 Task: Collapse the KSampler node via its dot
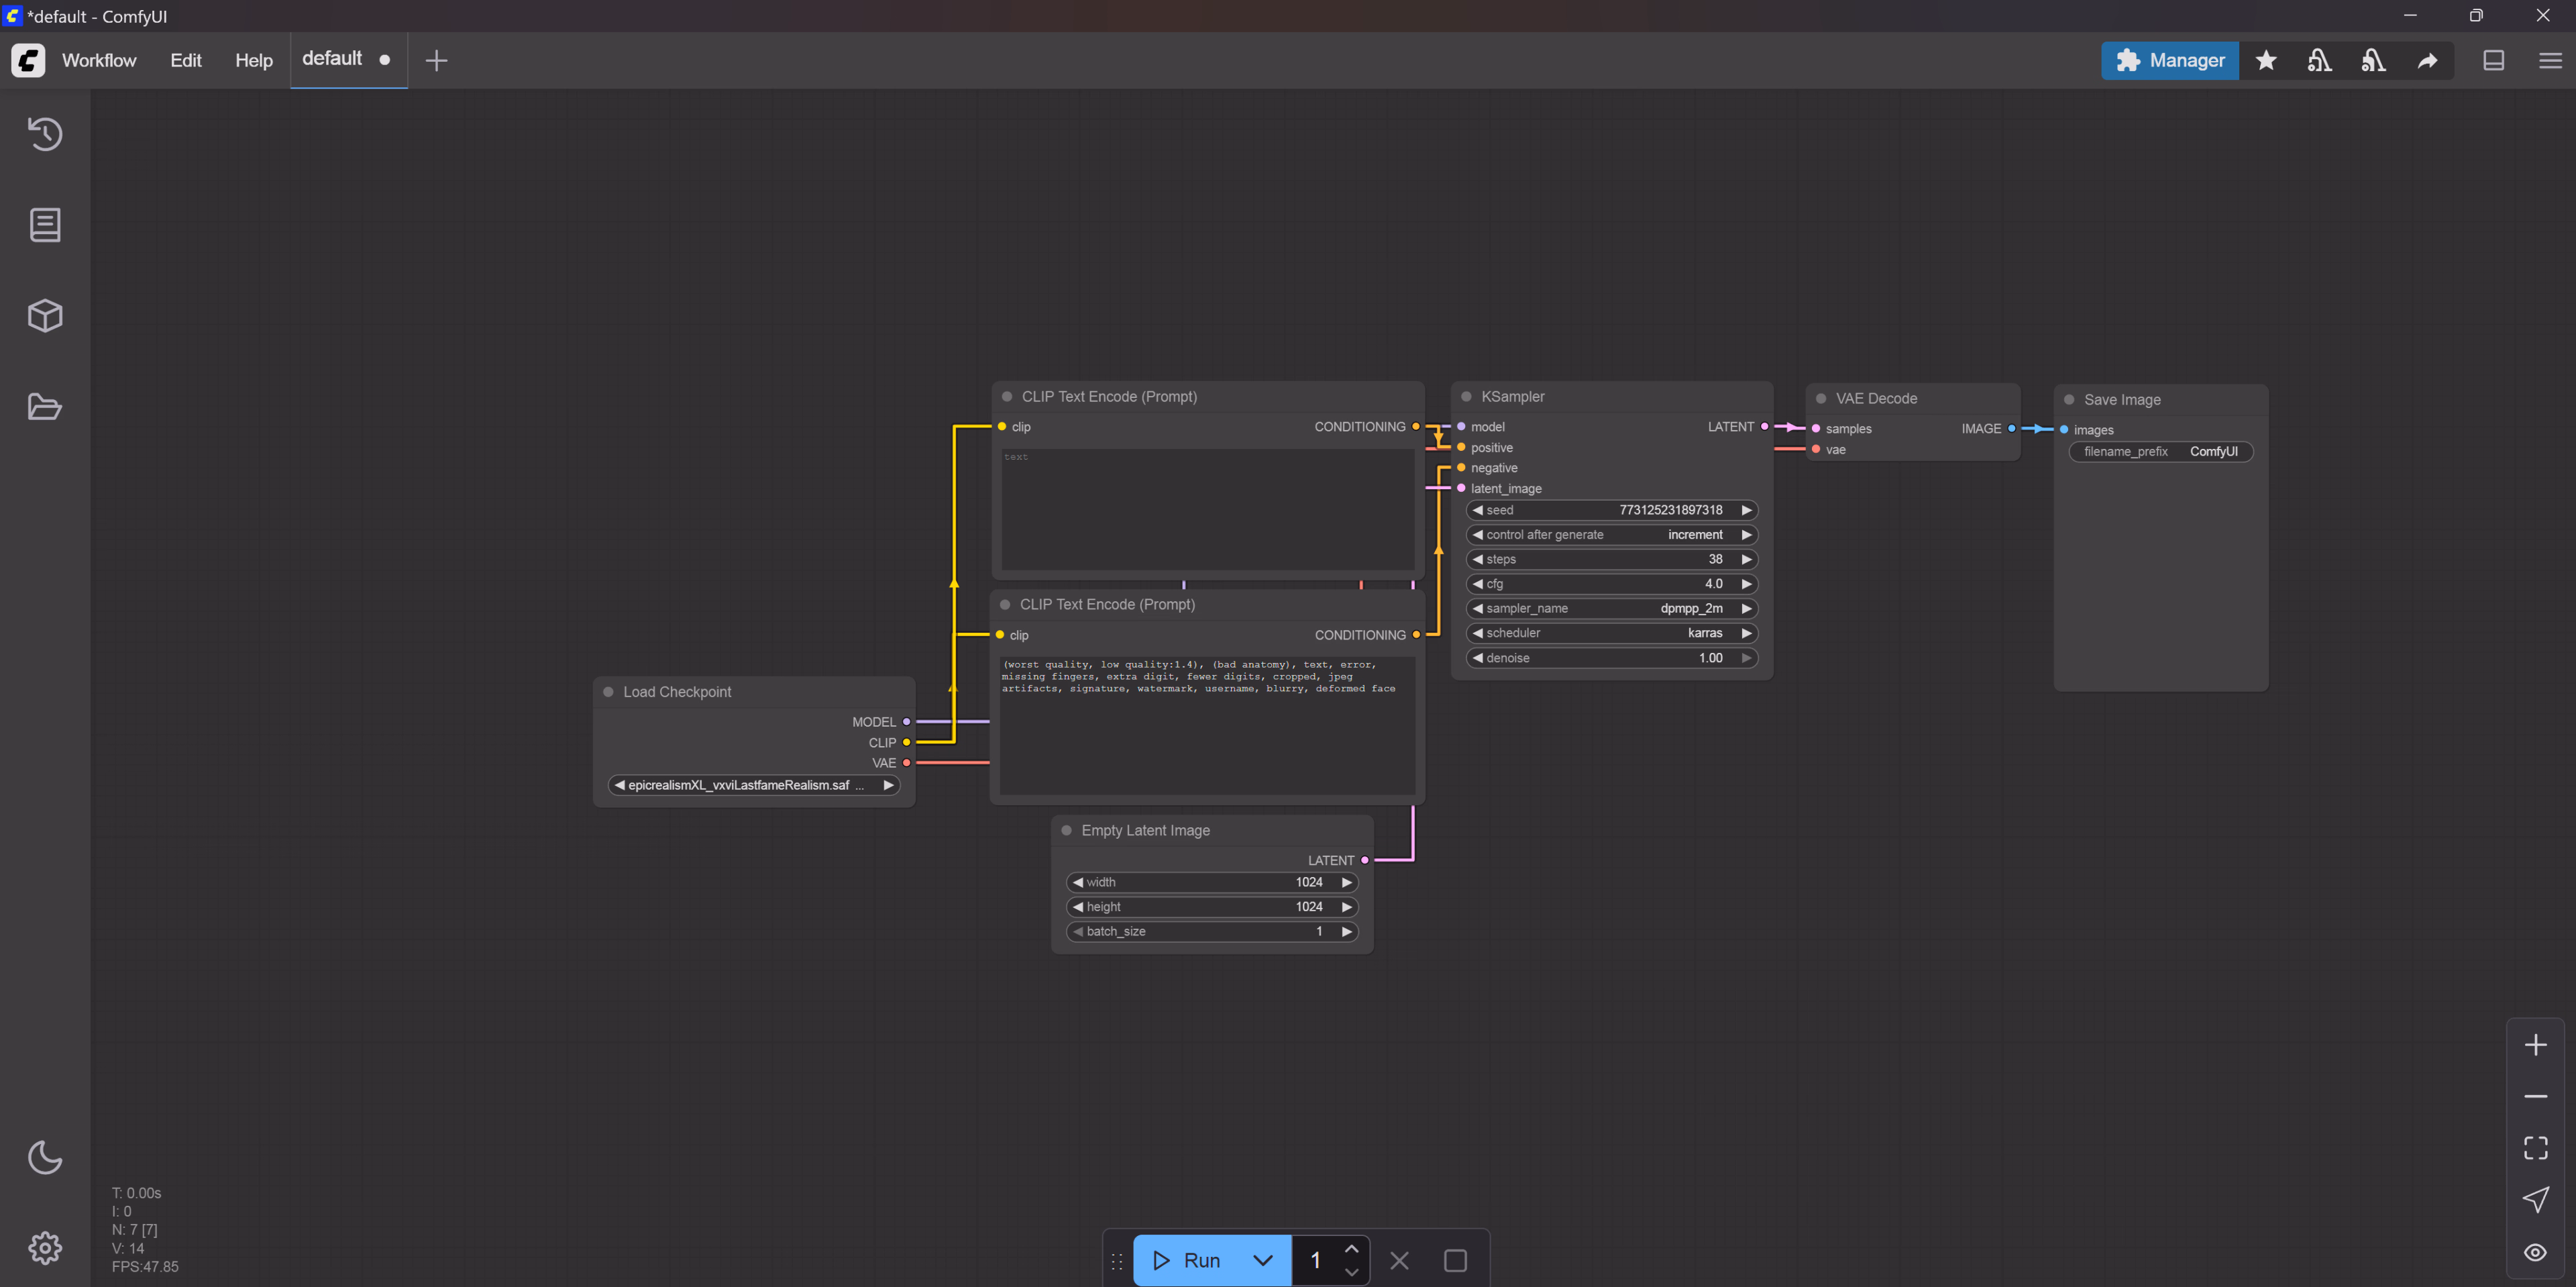coord(1466,397)
